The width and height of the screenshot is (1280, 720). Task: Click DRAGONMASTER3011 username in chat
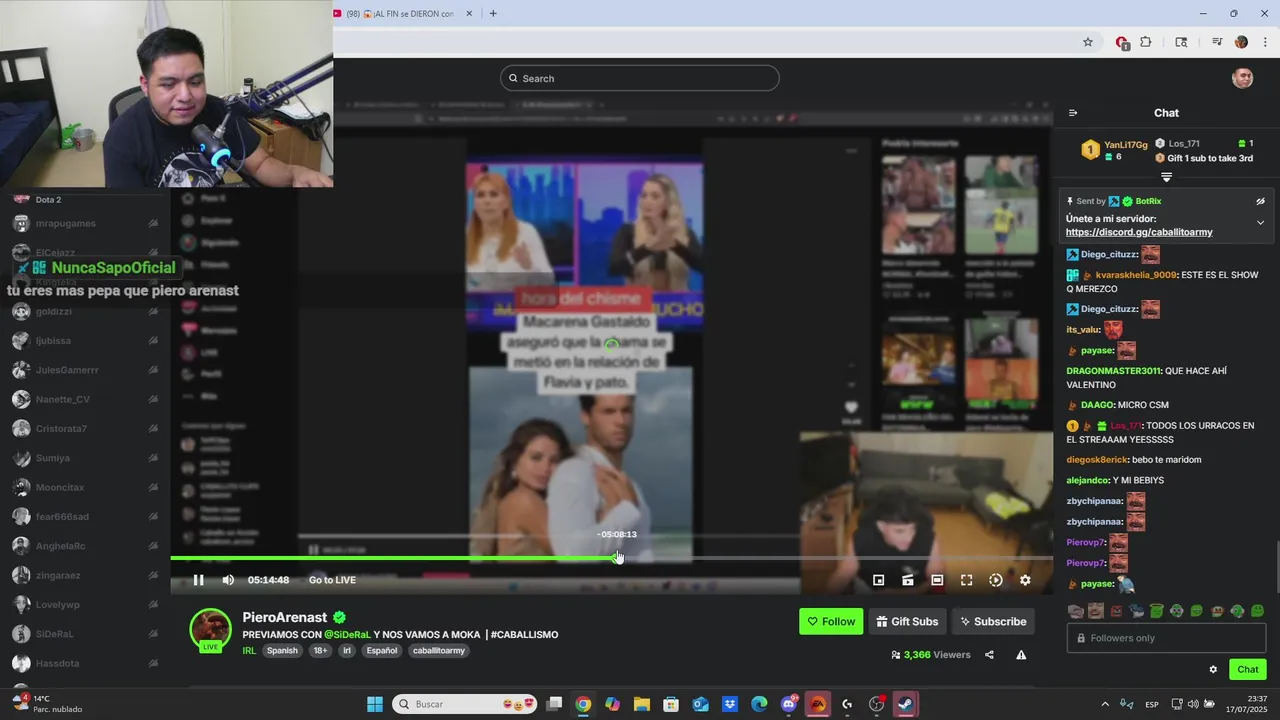click(1114, 371)
